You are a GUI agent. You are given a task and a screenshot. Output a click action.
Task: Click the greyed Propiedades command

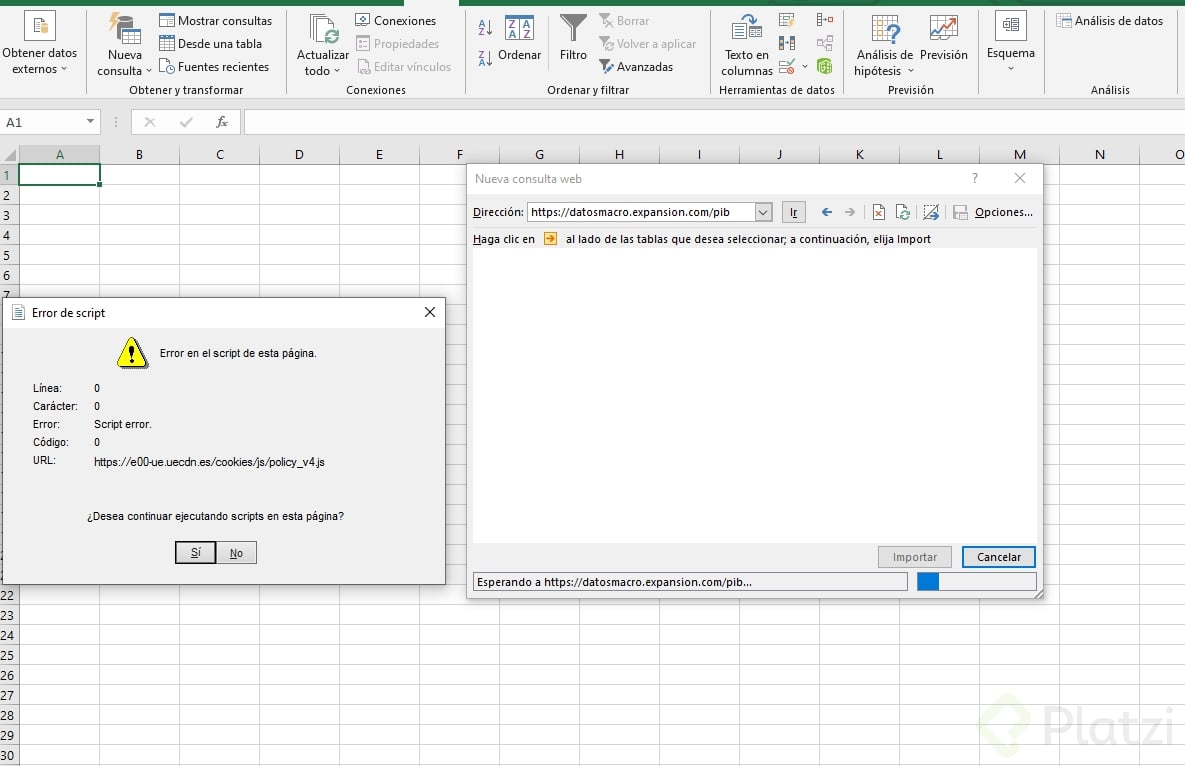coord(397,44)
